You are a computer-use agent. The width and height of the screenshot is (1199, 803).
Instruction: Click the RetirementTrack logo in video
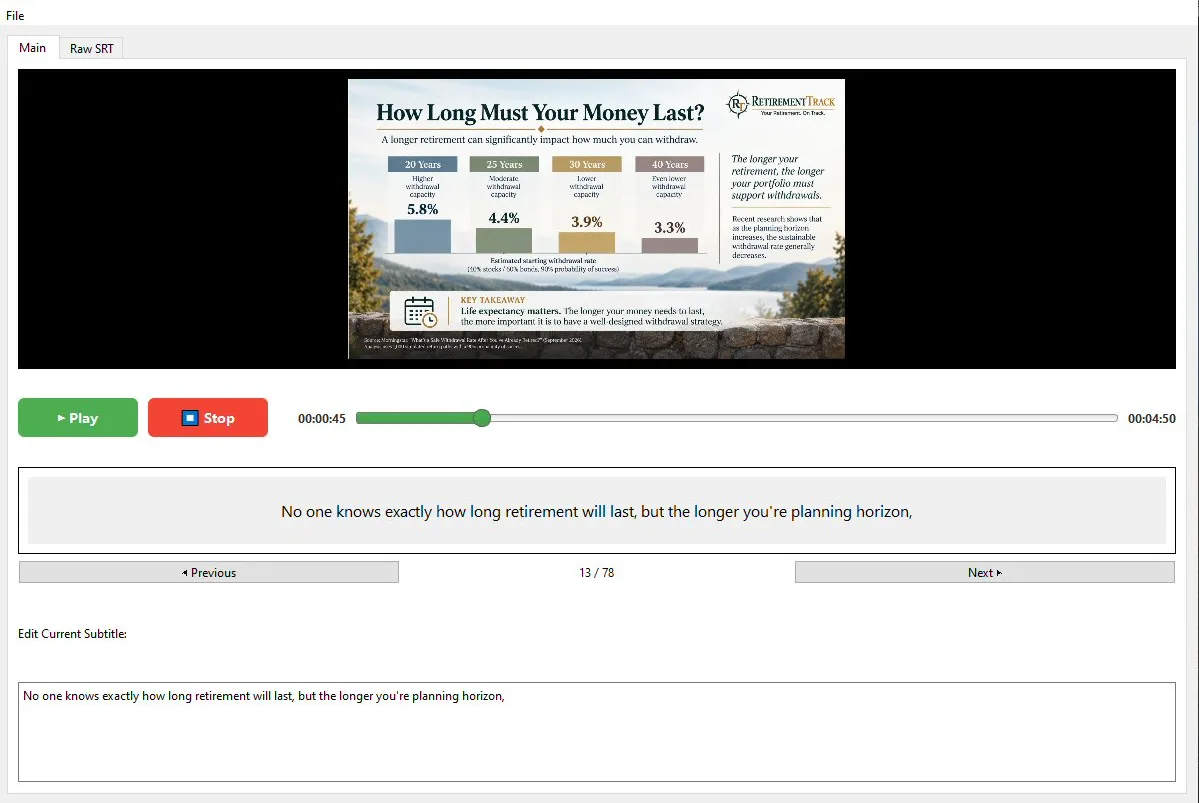[780, 104]
